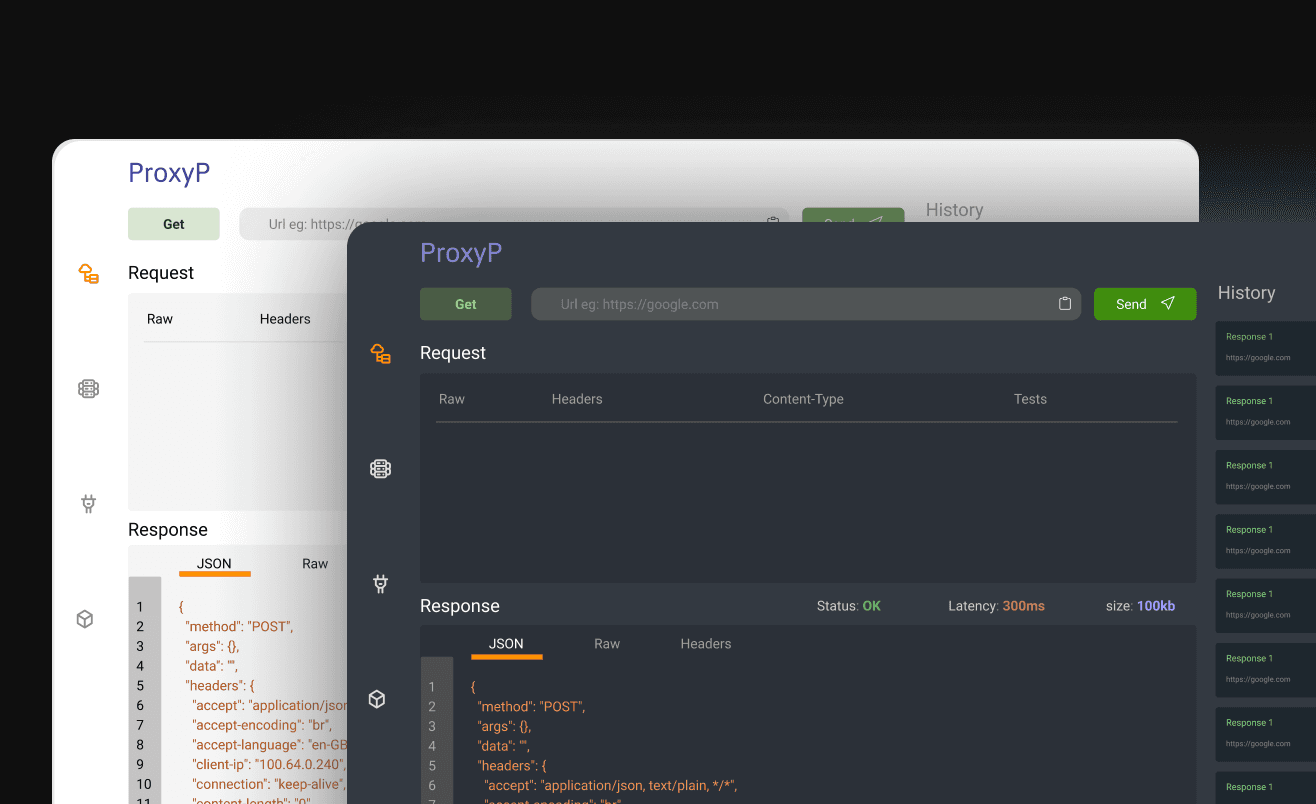Open the server rack icon in dark sidebar

click(380, 468)
